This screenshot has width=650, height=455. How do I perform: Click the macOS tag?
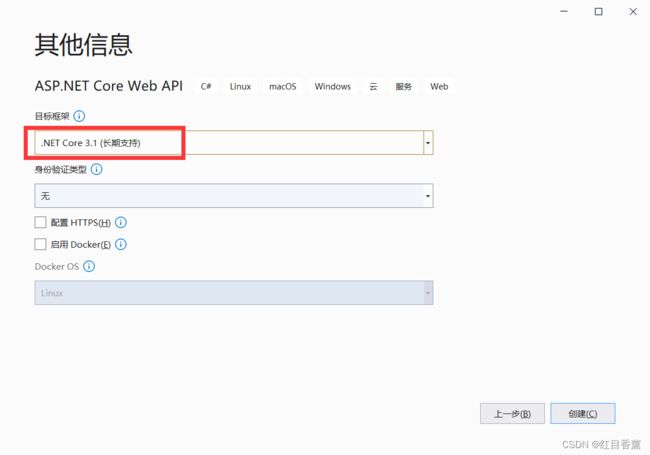click(283, 87)
